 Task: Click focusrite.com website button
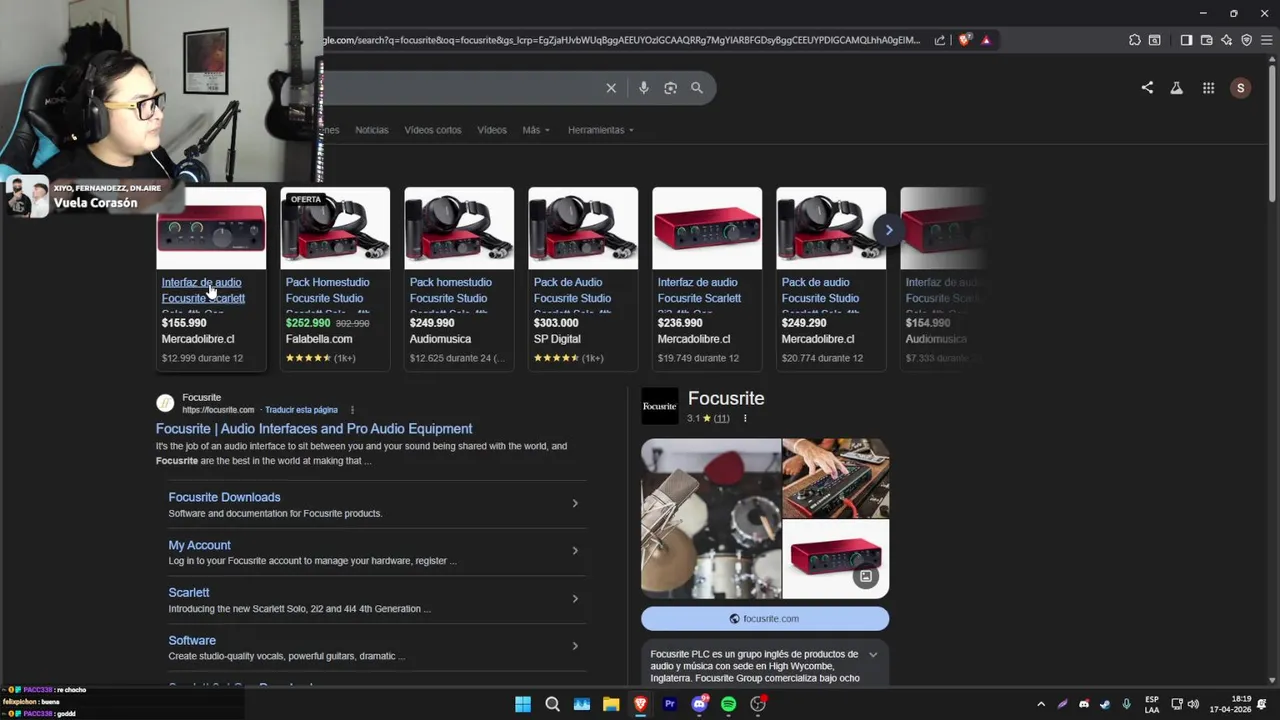765,619
